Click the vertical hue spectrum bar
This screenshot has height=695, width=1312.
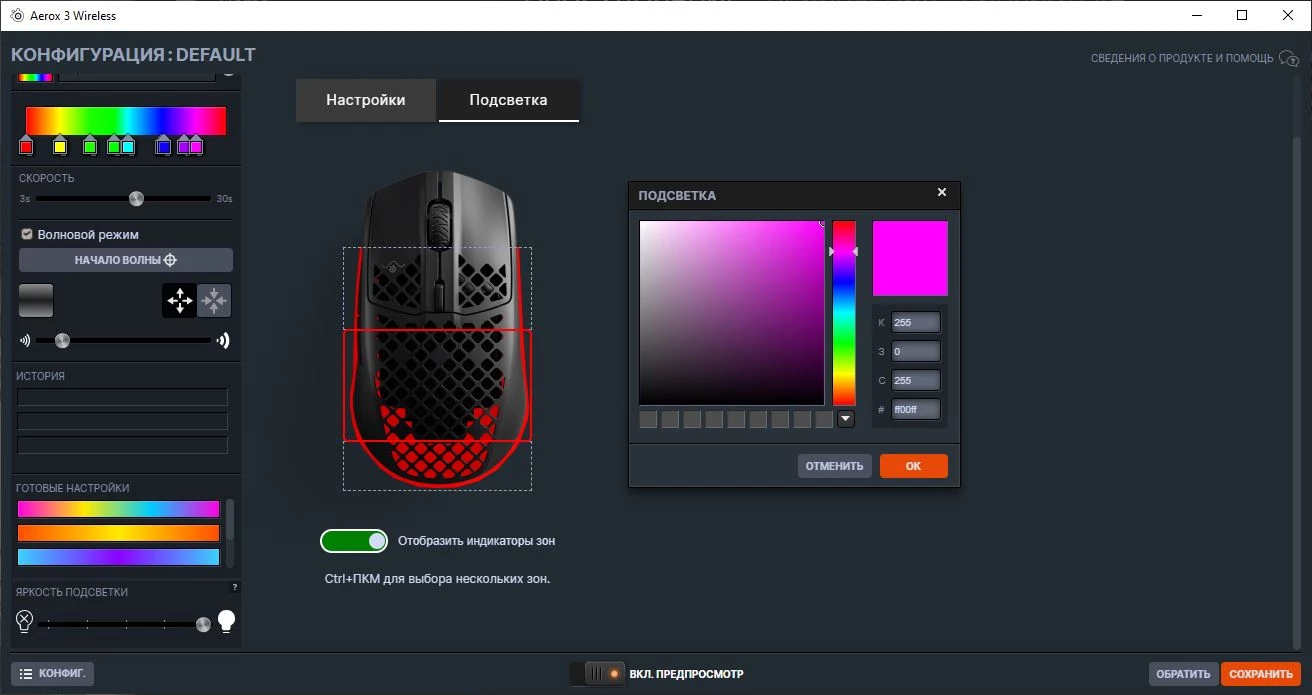pos(844,313)
